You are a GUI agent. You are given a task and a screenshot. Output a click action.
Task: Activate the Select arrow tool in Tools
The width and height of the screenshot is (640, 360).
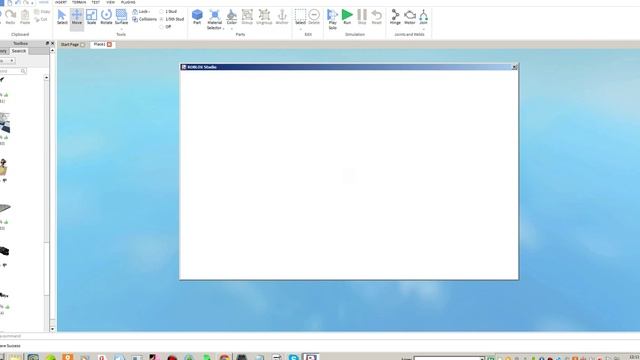[x=62, y=17]
